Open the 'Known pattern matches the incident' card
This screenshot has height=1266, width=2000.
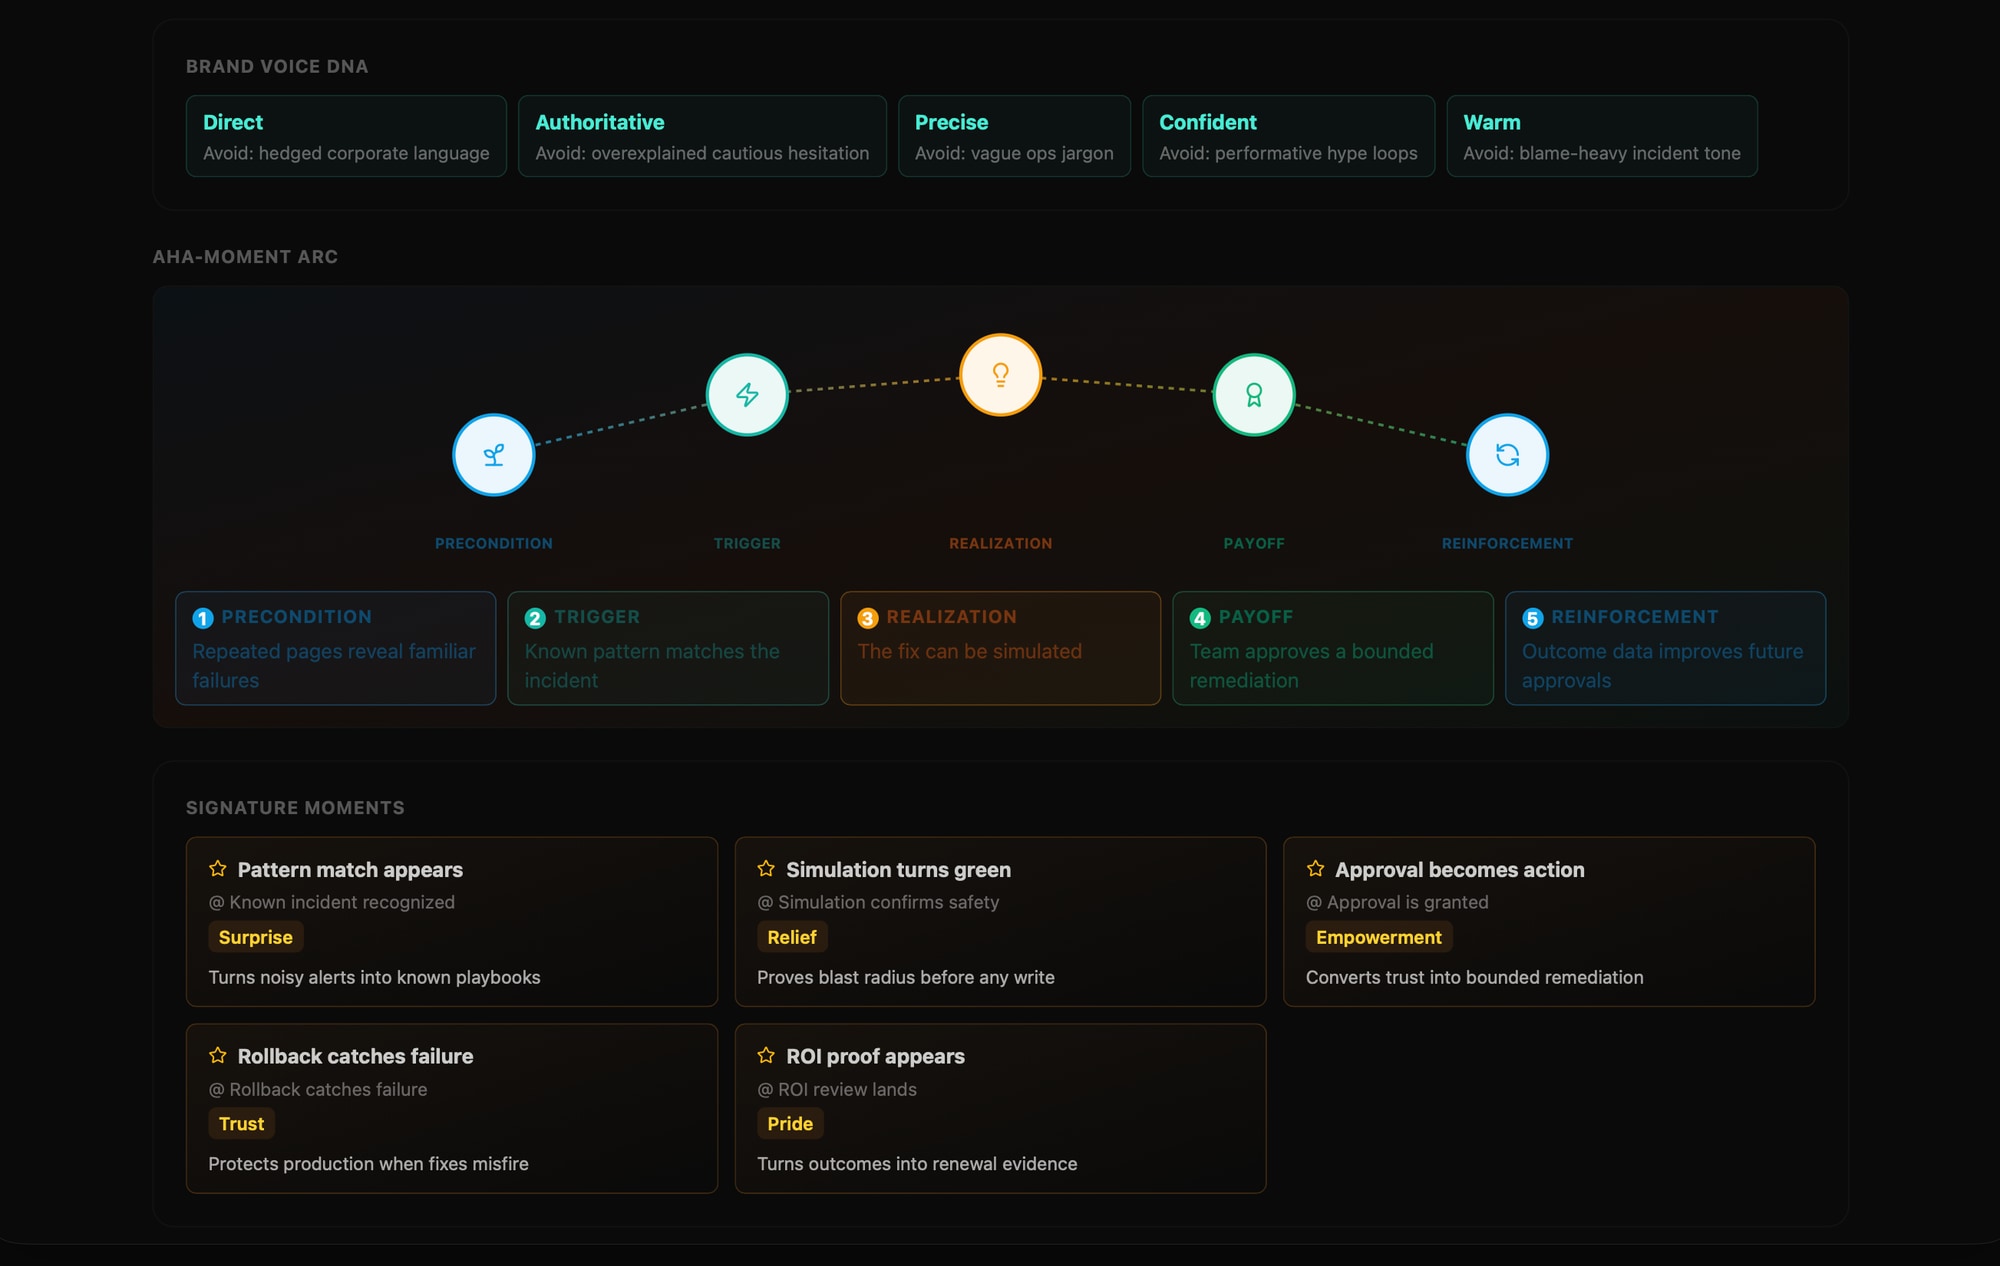tap(668, 648)
